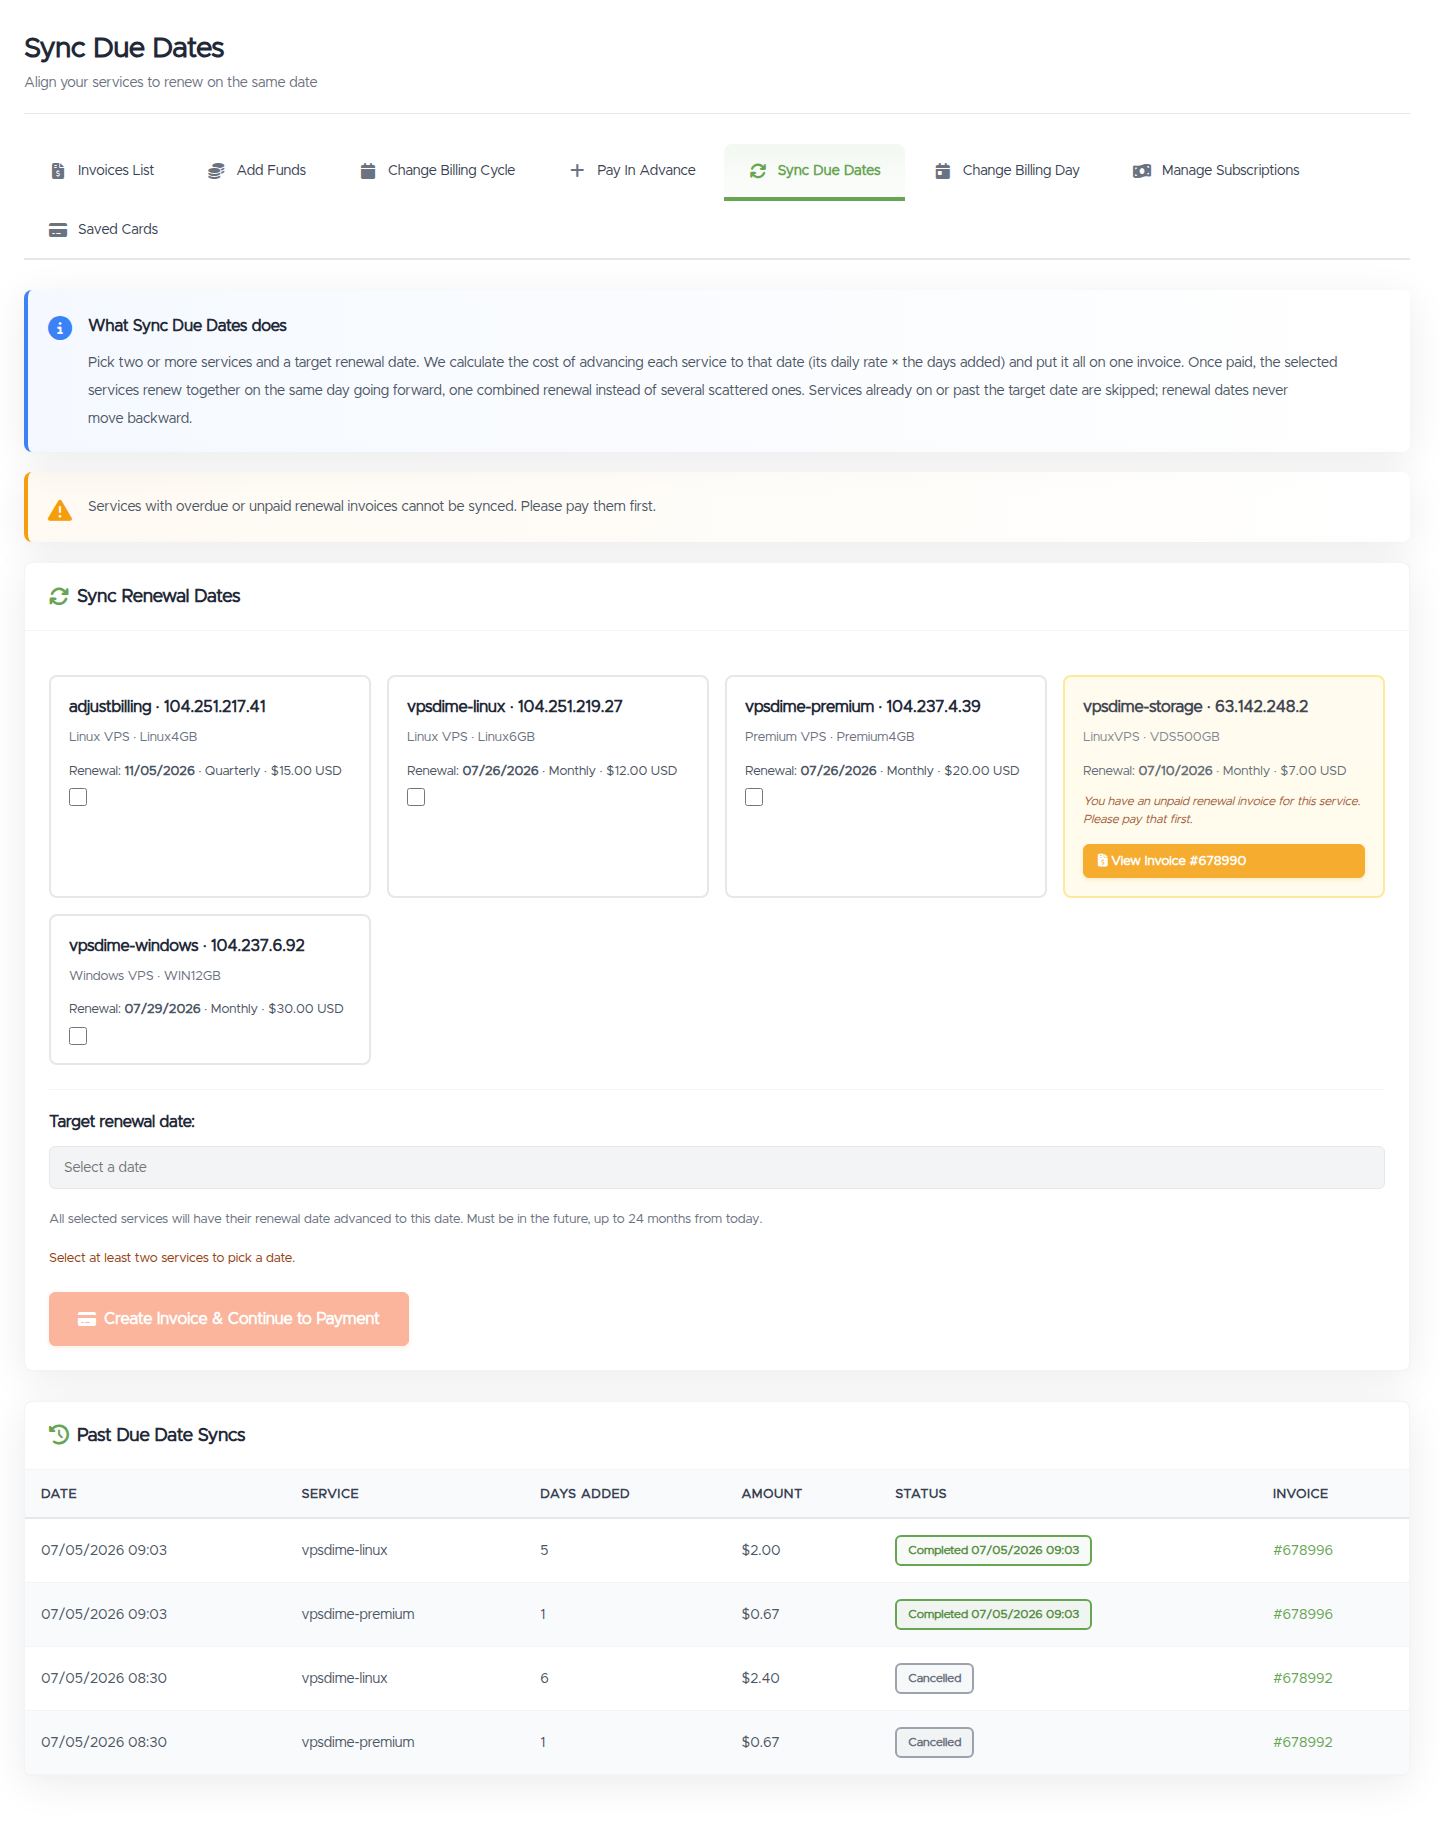Go to the Pay In Advance tab

[x=633, y=171]
